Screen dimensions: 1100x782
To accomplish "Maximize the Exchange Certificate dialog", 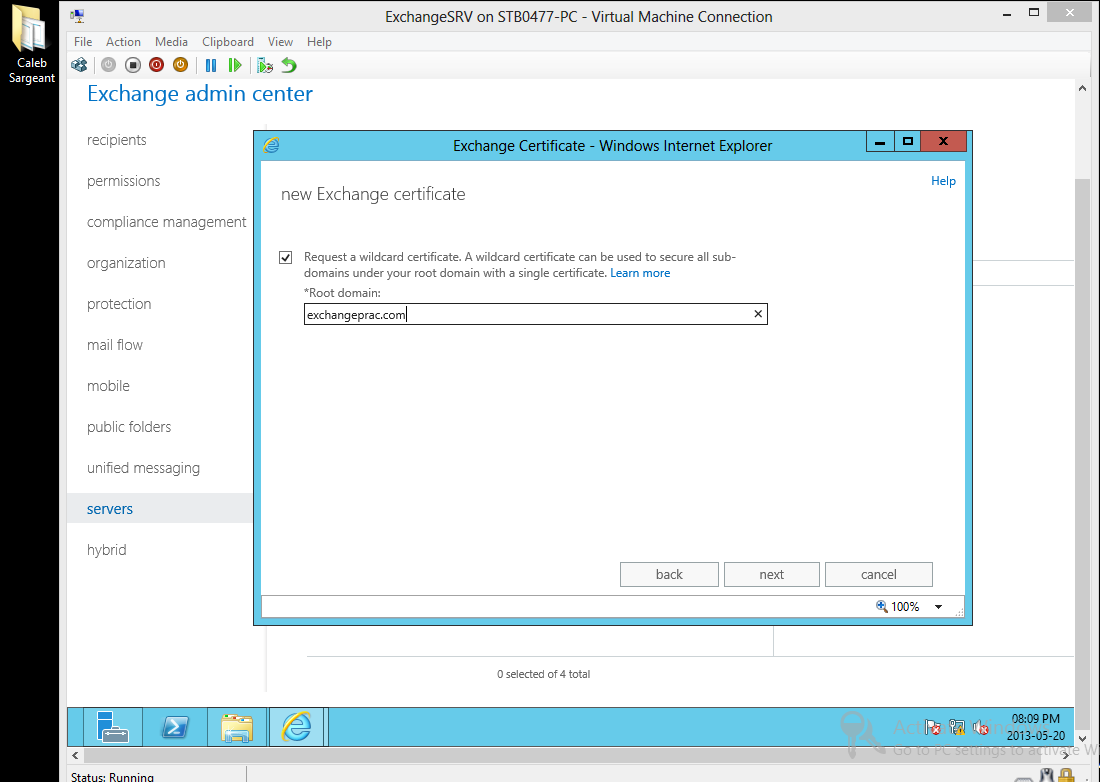I will tap(907, 141).
